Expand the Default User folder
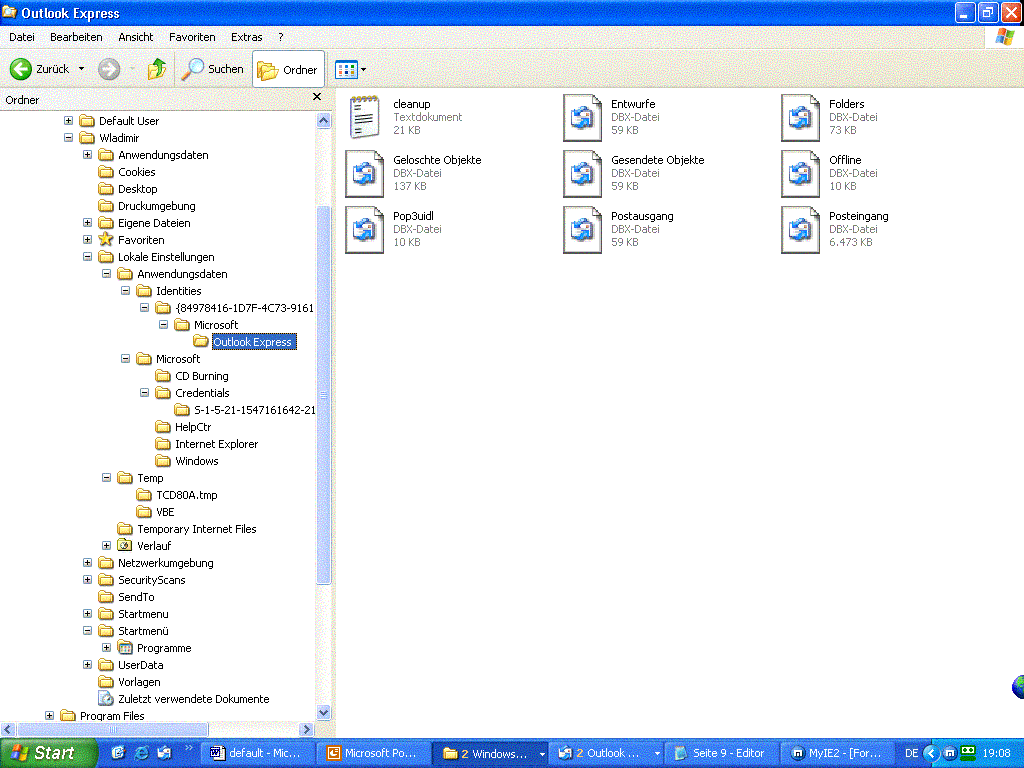1024x768 pixels. click(69, 121)
